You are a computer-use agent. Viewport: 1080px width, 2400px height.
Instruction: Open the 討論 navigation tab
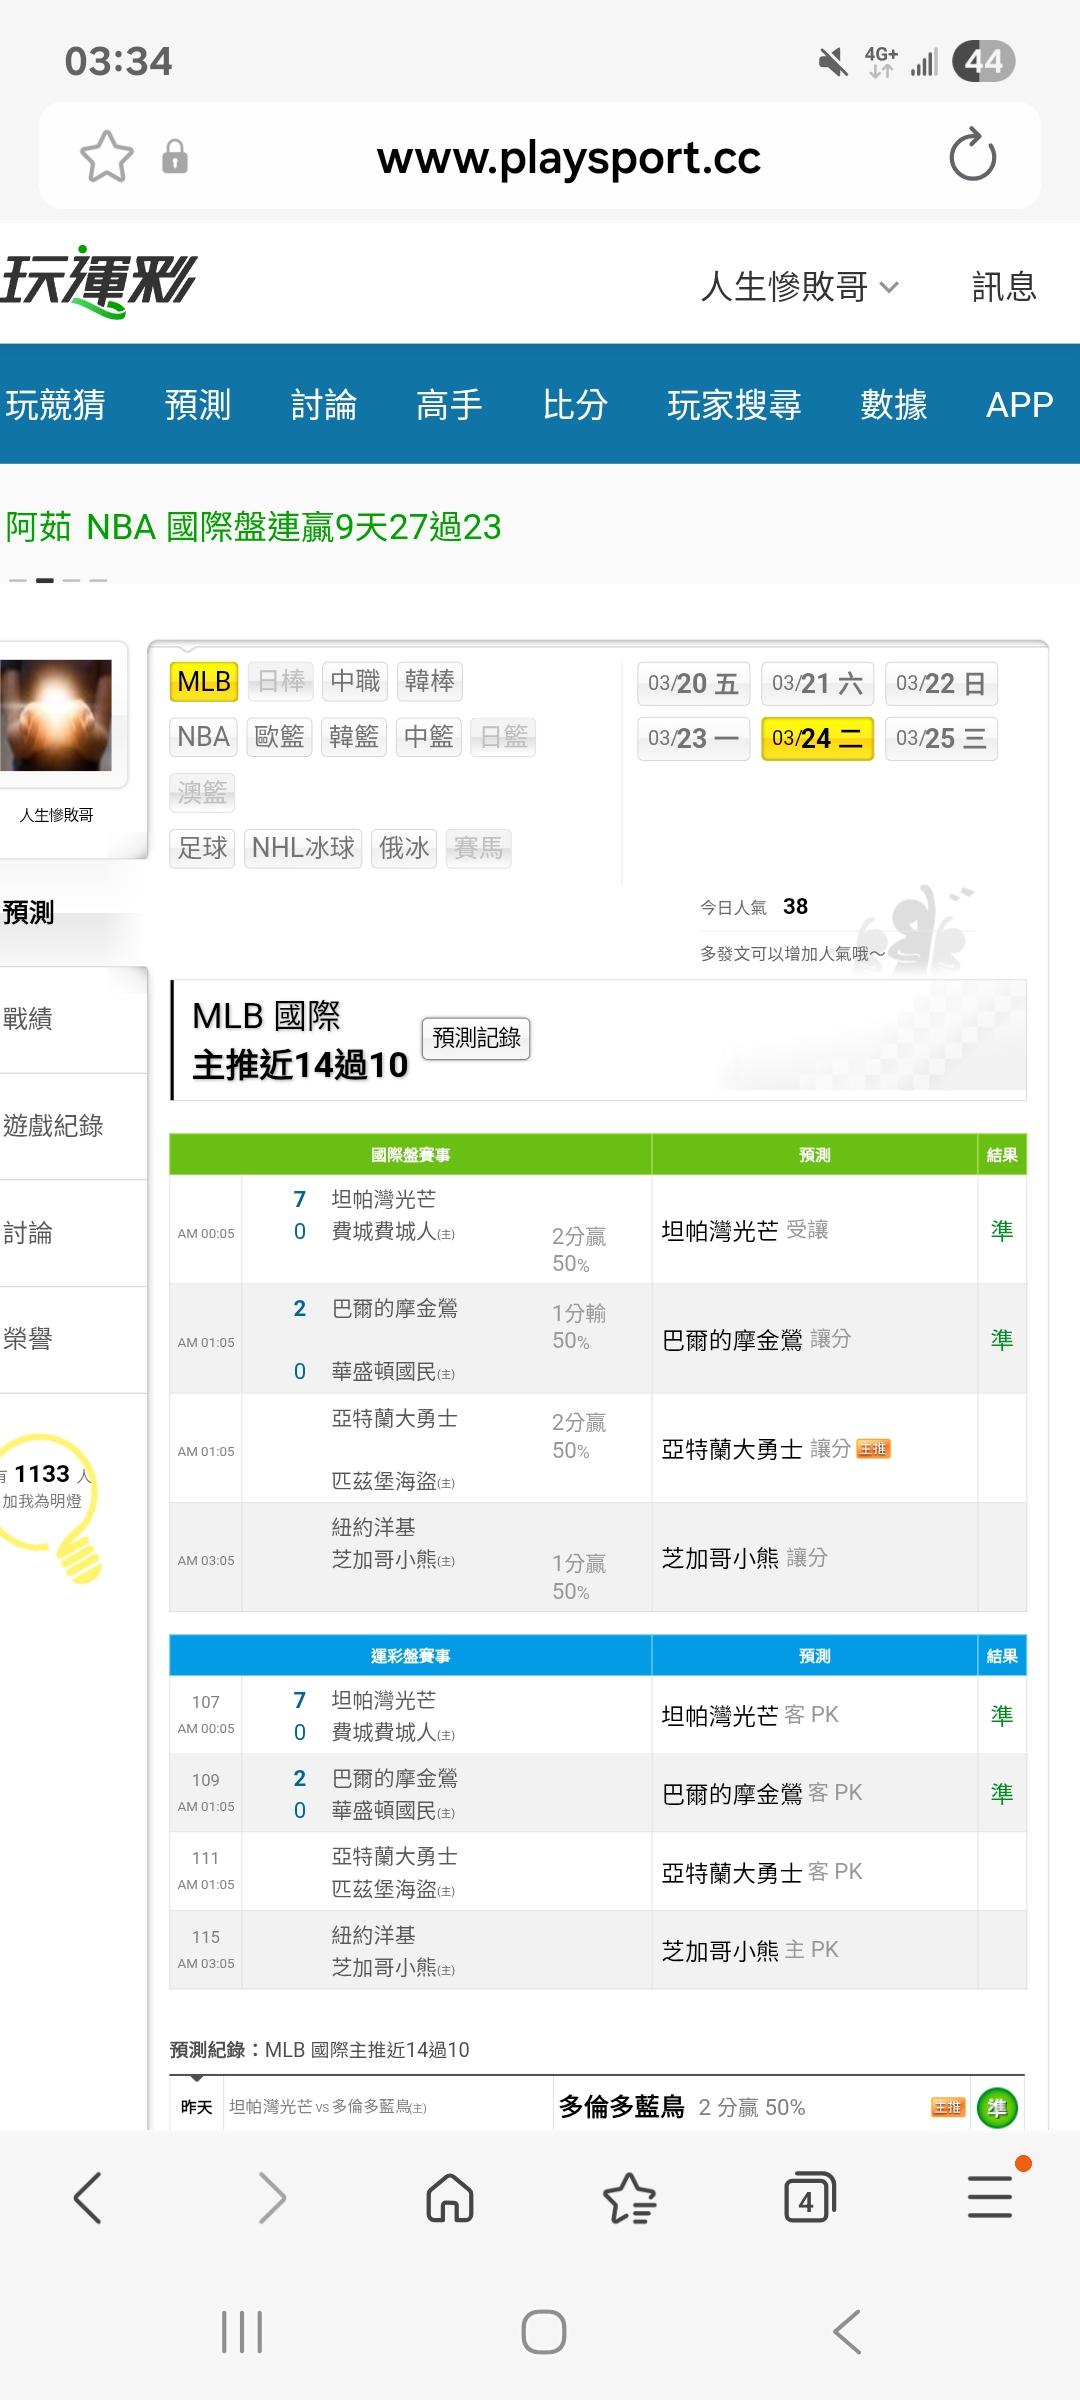click(x=323, y=405)
